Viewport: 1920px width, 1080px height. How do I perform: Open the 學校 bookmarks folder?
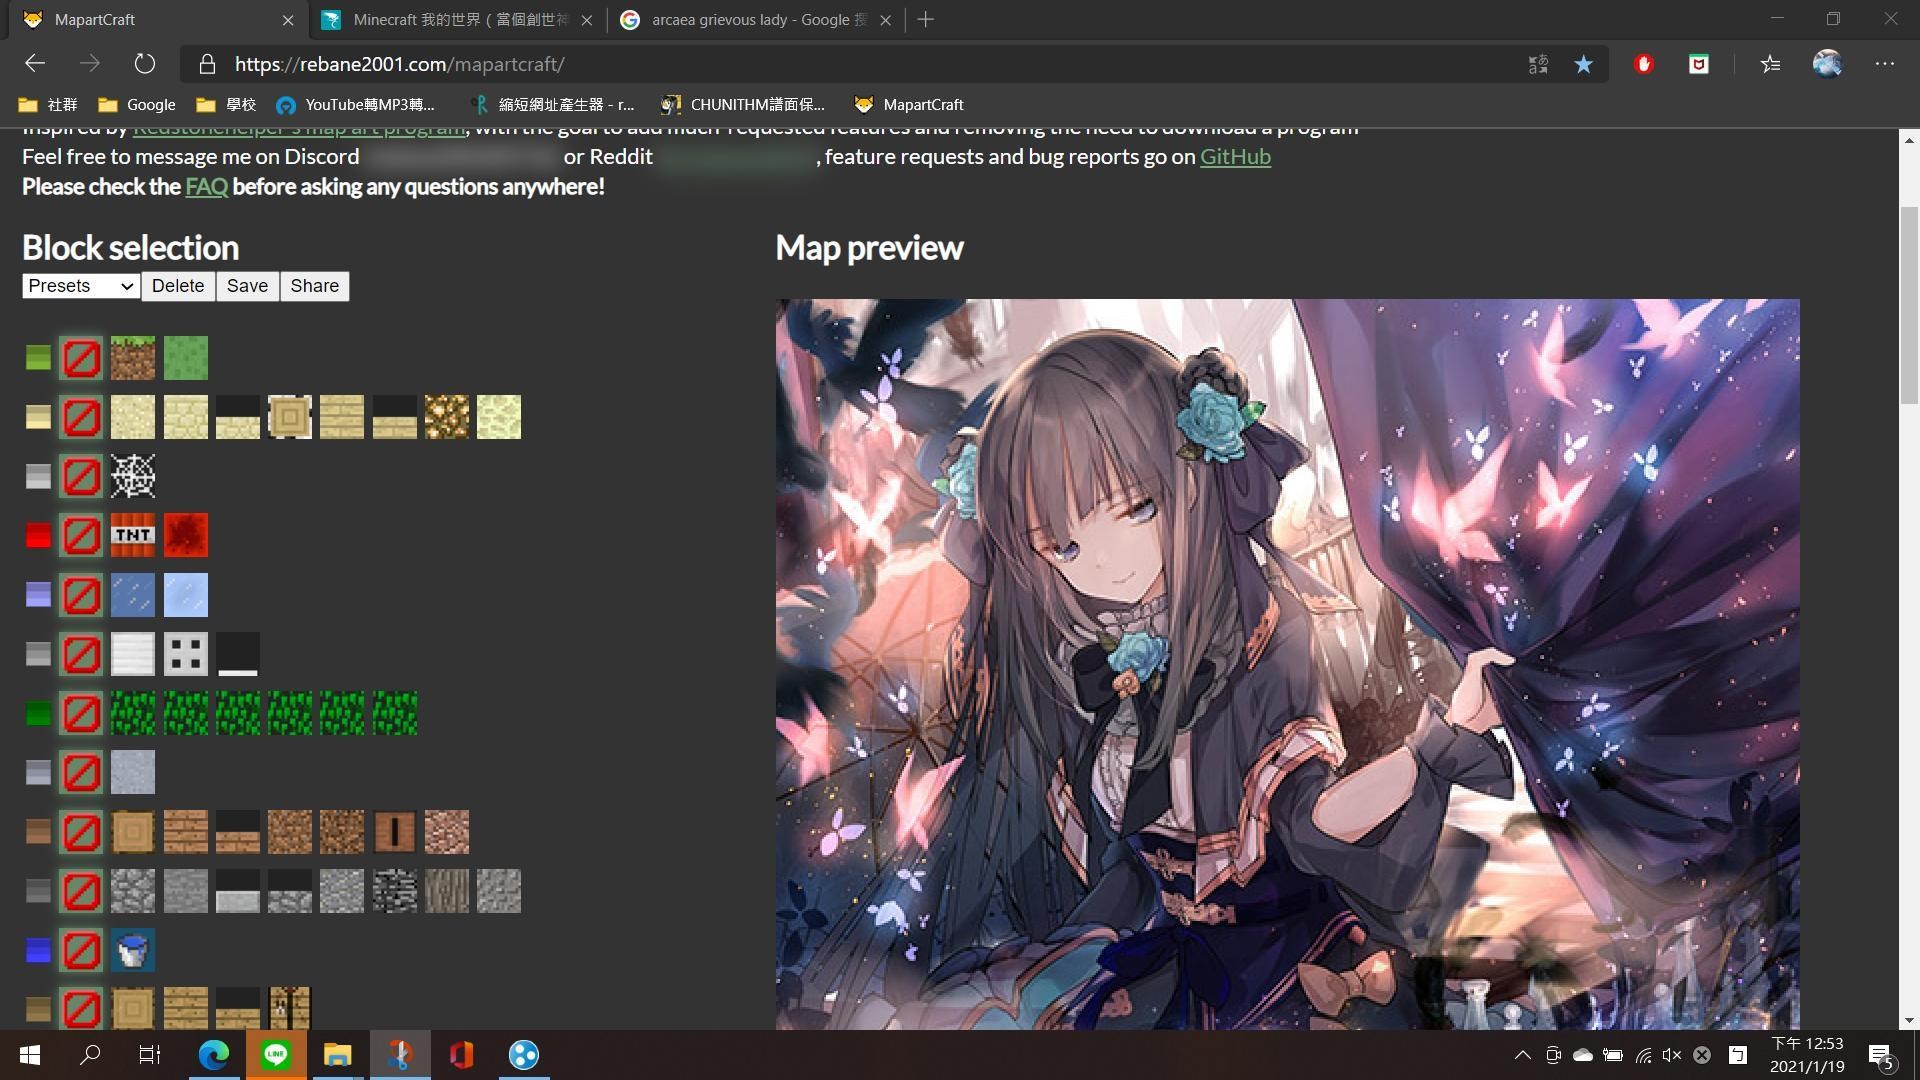coord(226,104)
